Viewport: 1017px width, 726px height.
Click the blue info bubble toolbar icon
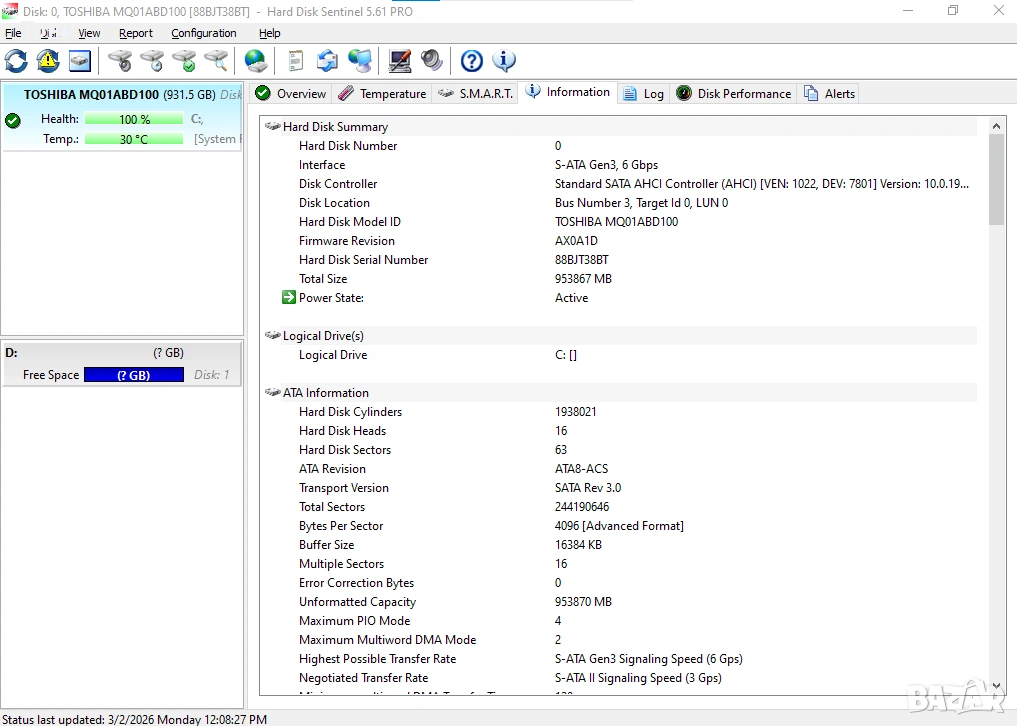coord(504,61)
